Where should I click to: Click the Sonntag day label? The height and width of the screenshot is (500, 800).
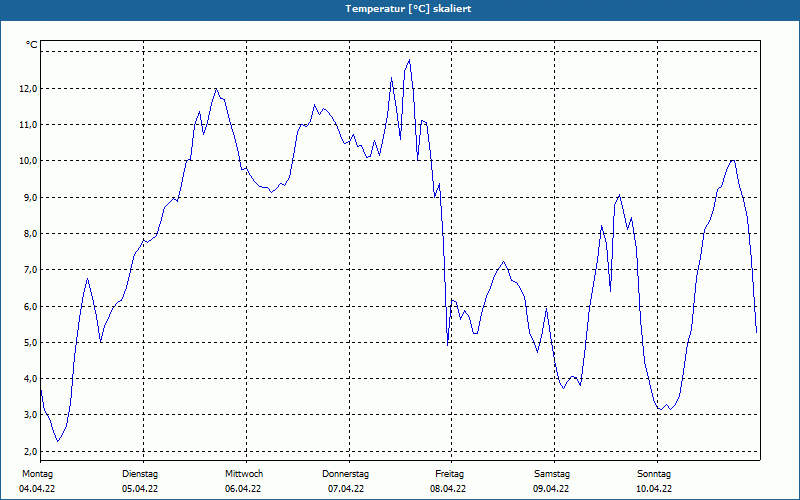654,474
